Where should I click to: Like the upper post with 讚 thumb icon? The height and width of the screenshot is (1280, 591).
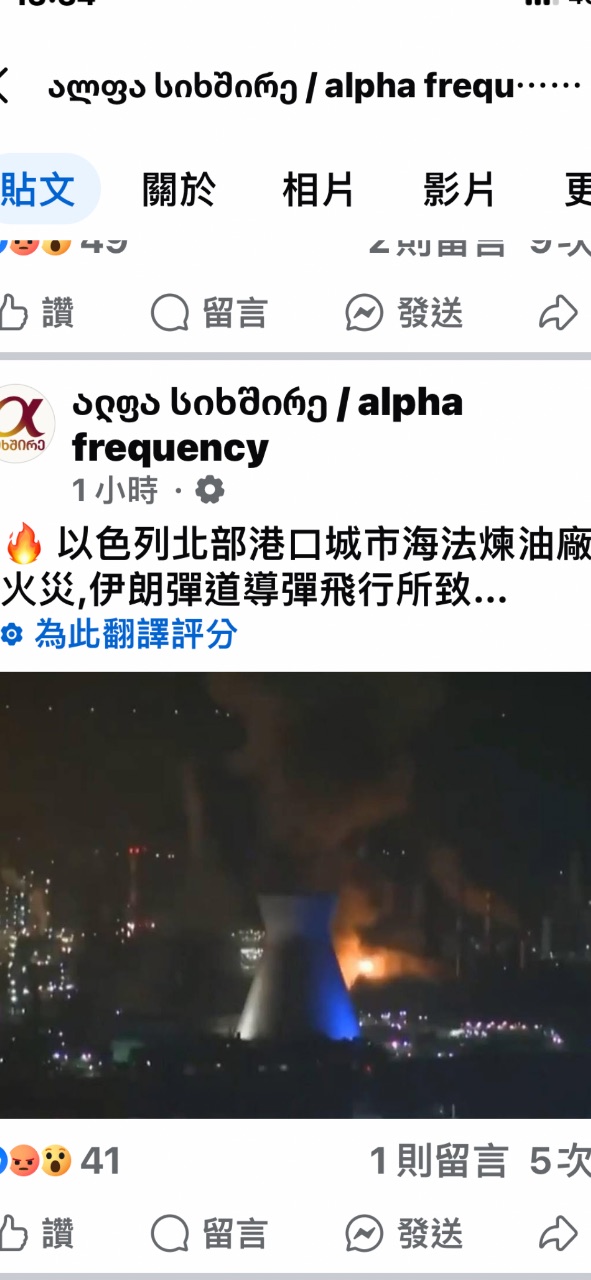click(x=38, y=313)
